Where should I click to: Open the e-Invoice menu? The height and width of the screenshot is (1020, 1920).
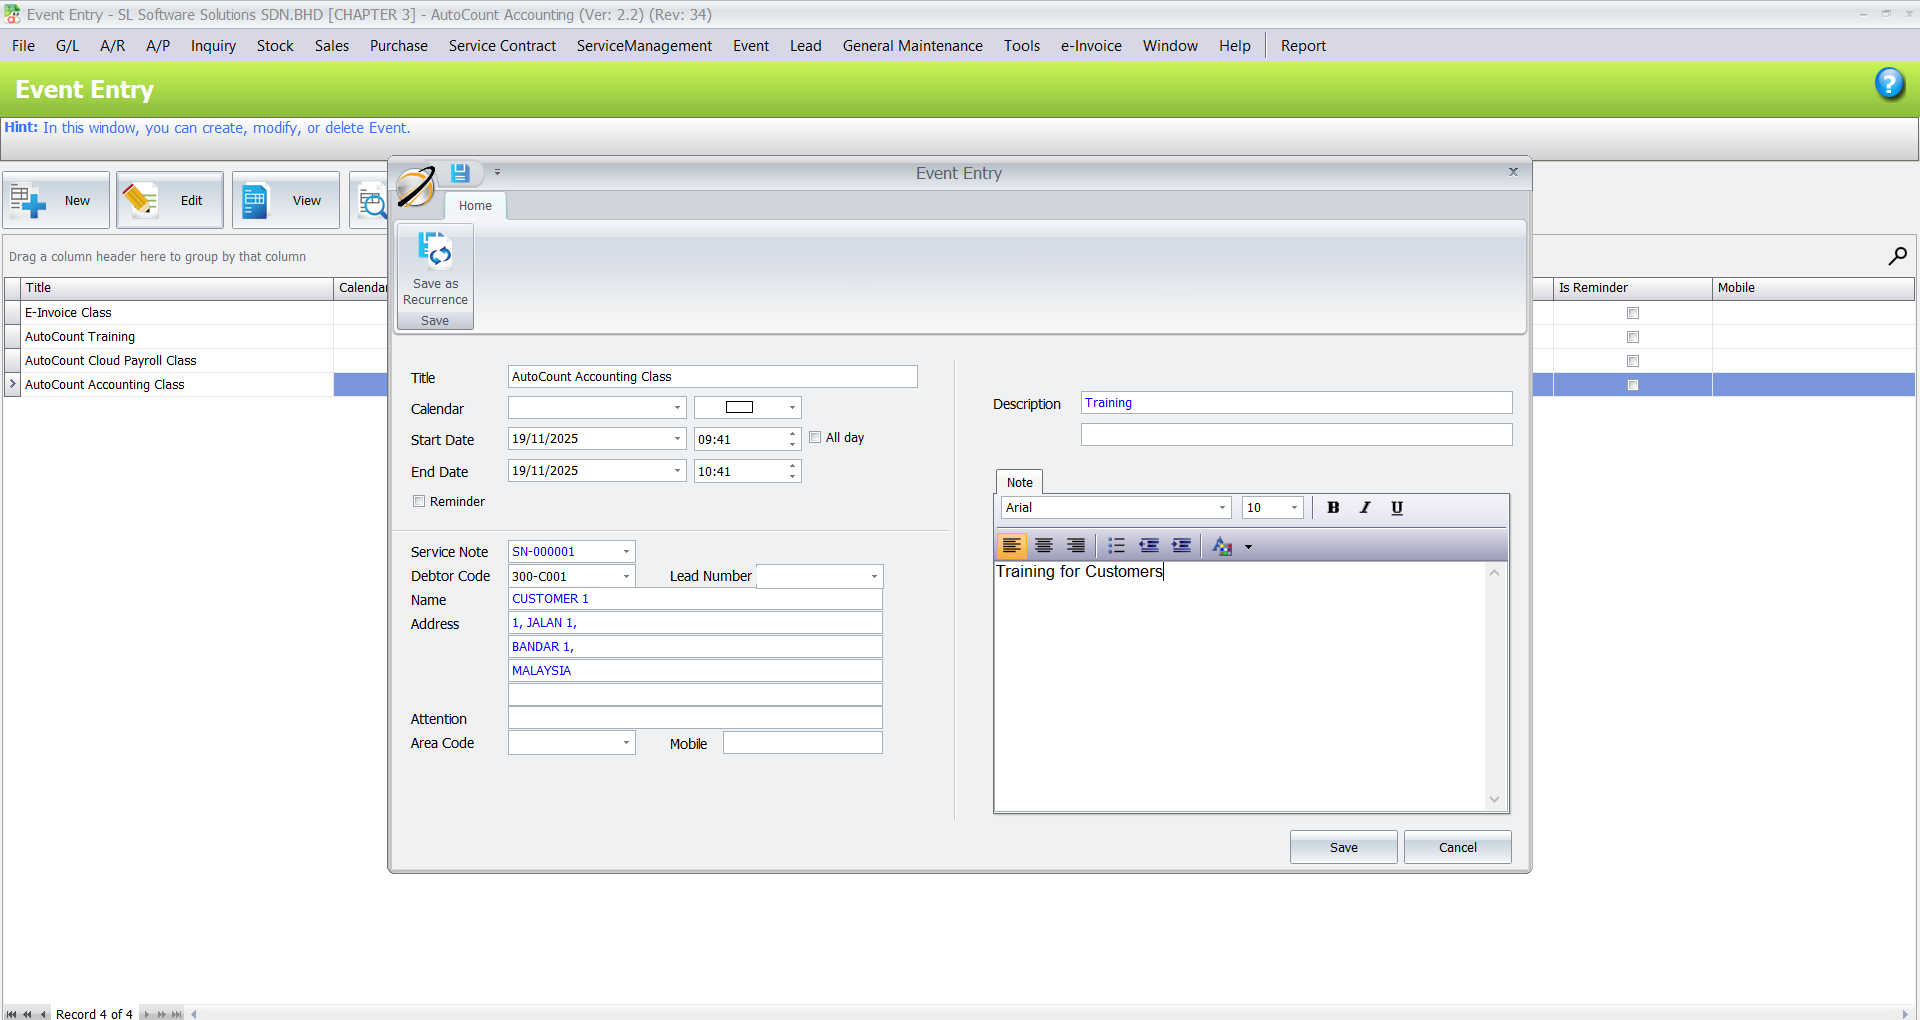[x=1090, y=45]
